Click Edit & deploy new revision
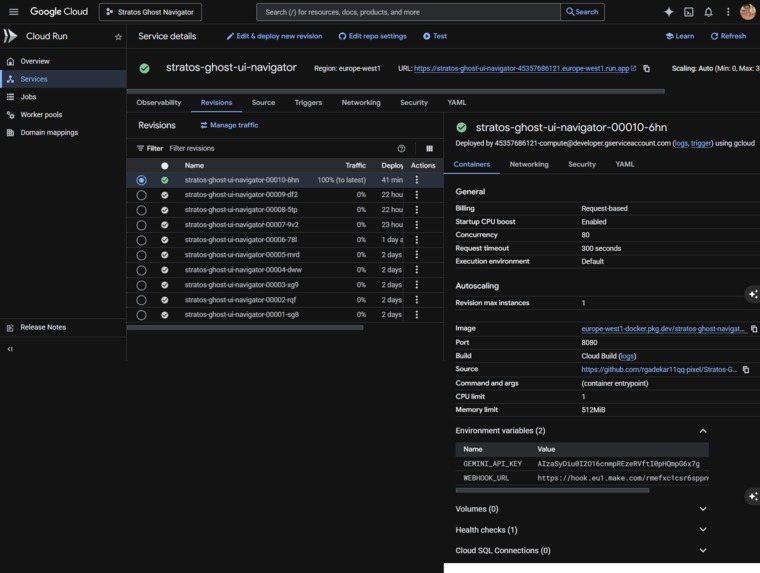 [274, 36]
